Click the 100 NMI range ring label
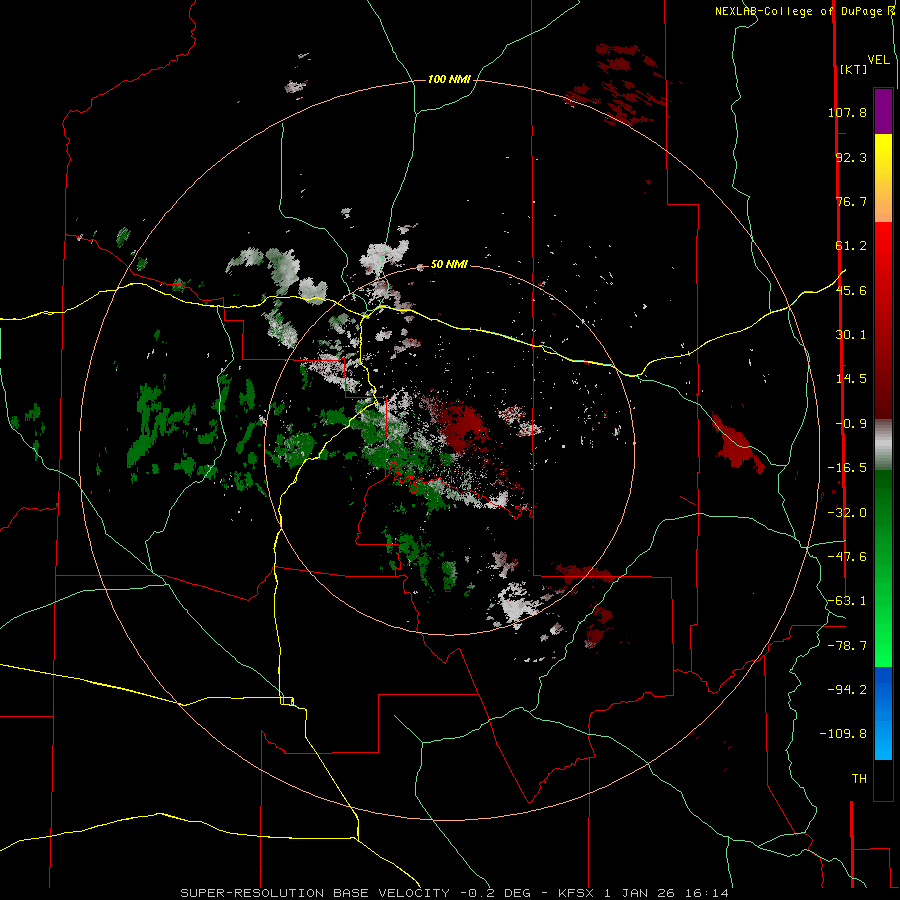Image resolution: width=900 pixels, height=900 pixels. tap(449, 79)
